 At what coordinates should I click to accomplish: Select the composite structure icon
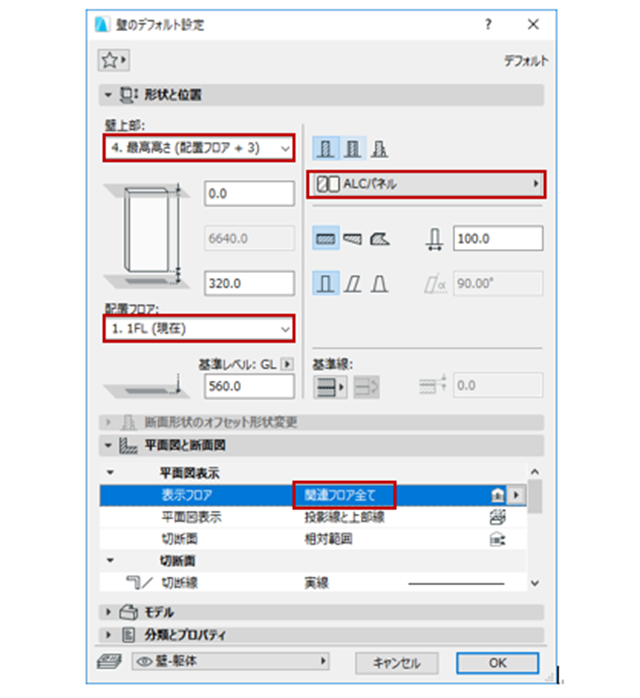[x=352, y=148]
